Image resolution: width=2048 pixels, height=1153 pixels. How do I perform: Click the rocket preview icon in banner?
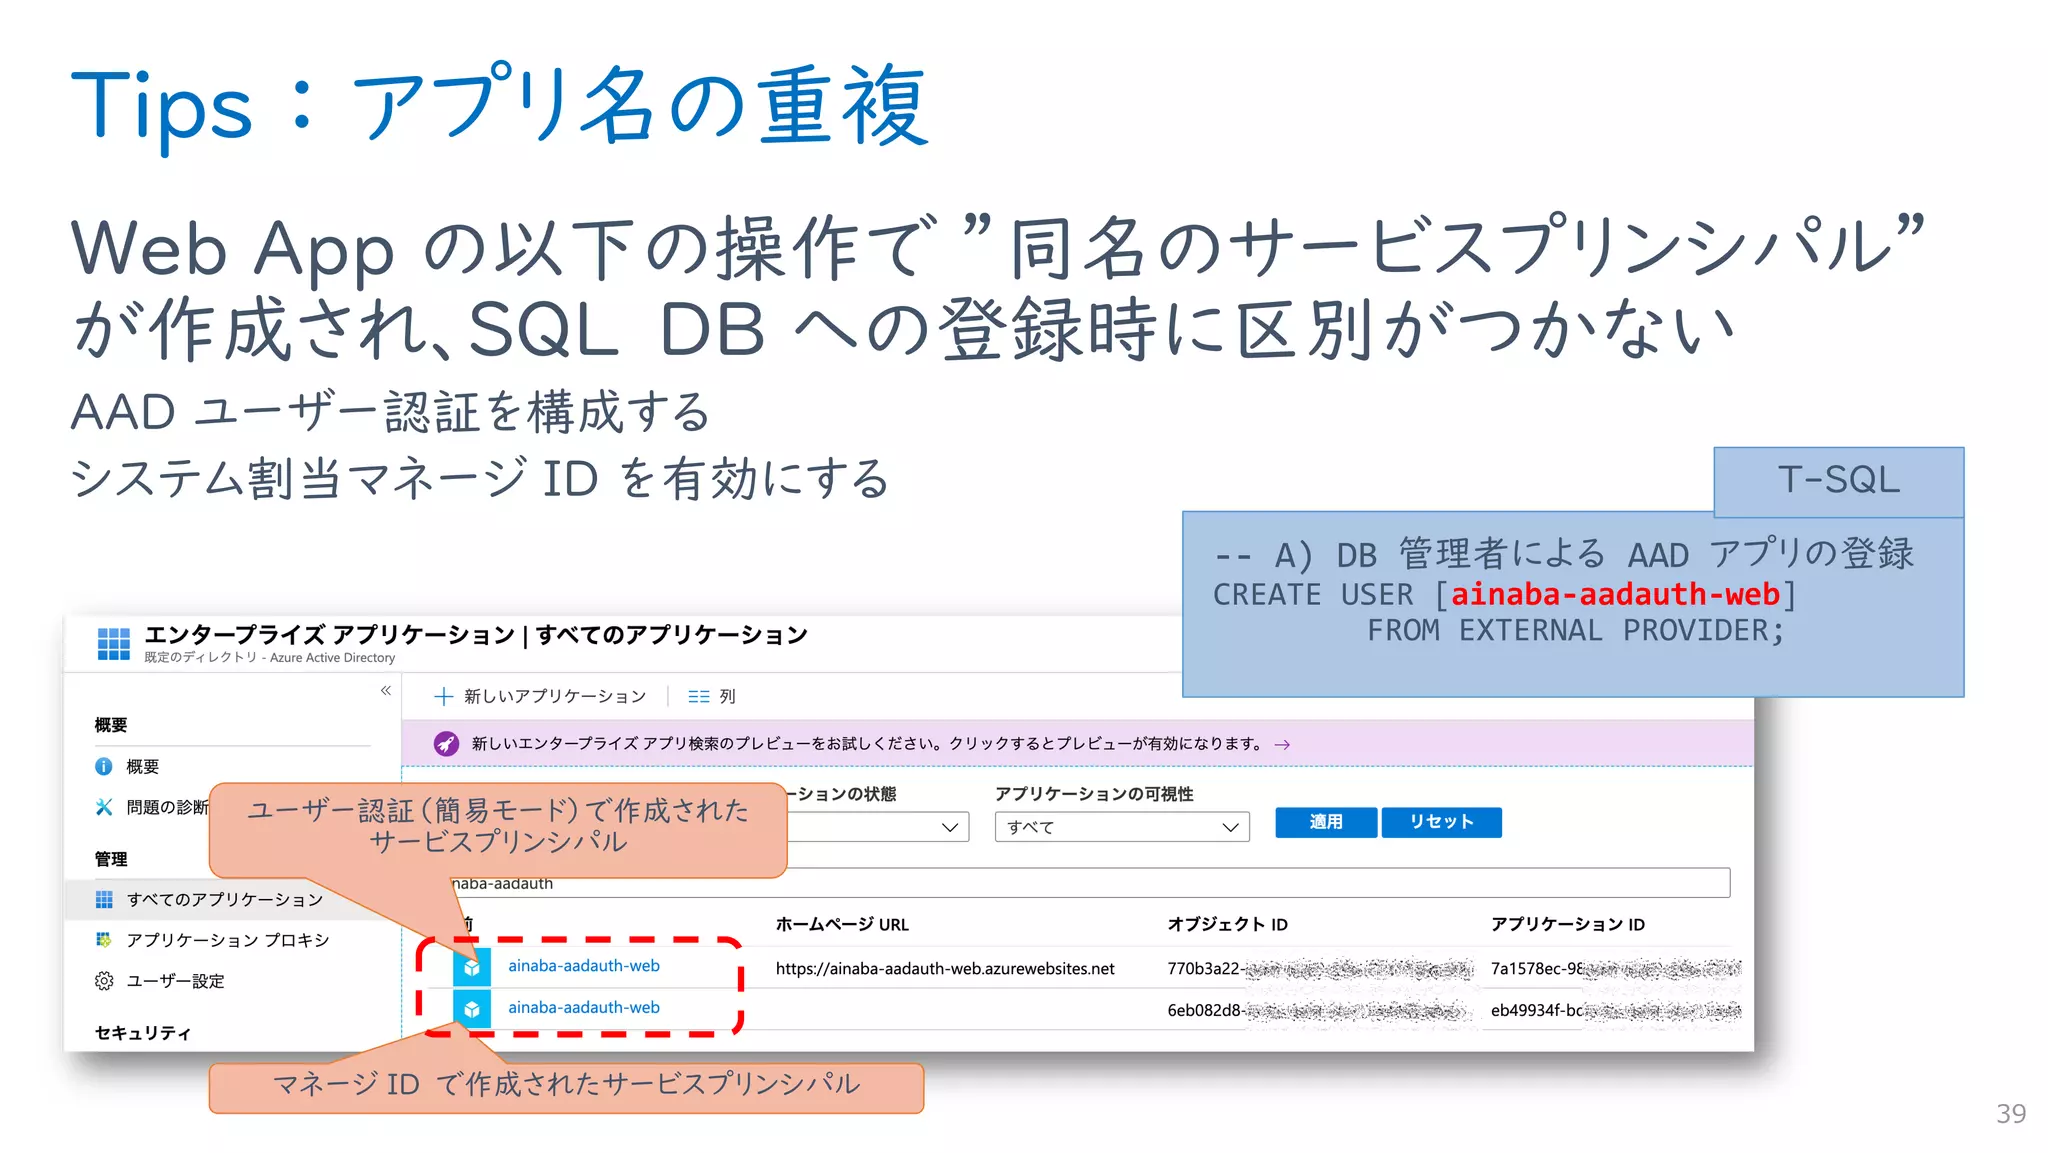[446, 744]
